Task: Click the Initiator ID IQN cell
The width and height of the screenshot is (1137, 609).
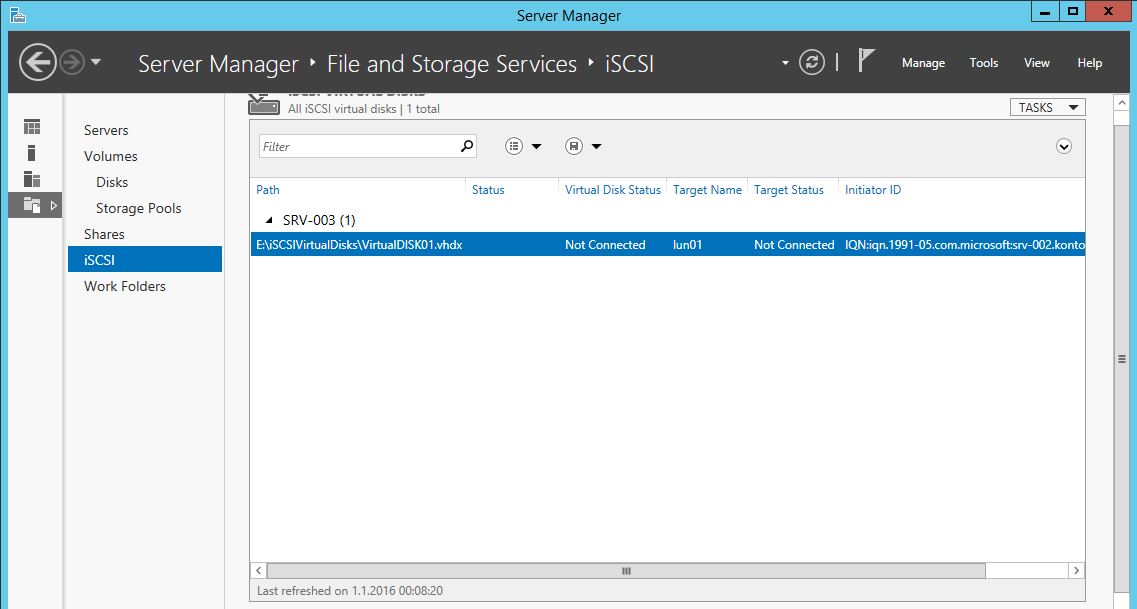Action: [964, 245]
